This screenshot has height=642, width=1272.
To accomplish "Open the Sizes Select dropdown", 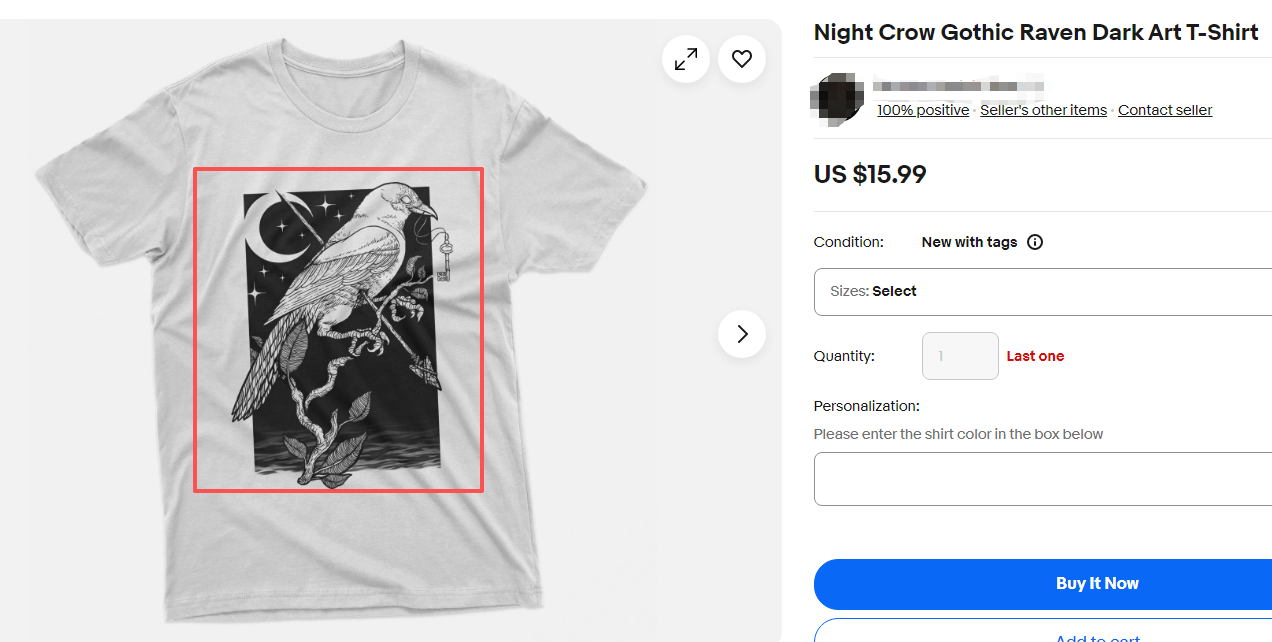I will (x=1042, y=292).
